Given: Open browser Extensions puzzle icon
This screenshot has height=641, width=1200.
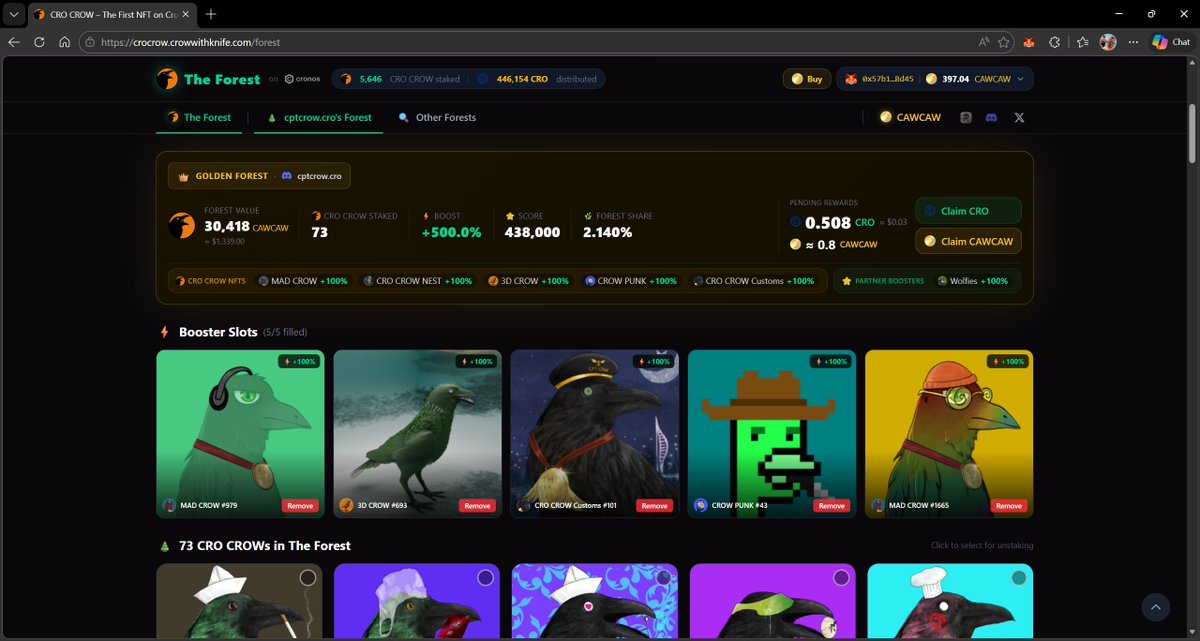Looking at the screenshot, I should 1054,42.
